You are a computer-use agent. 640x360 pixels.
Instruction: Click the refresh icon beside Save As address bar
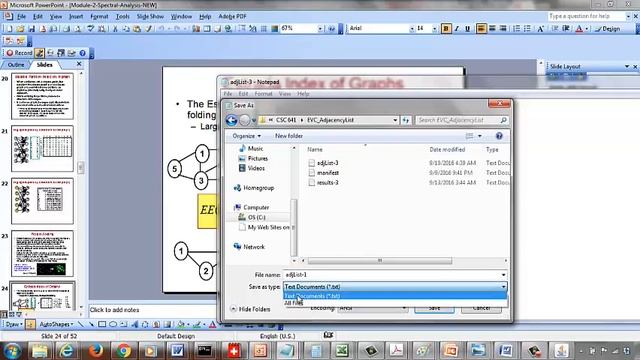406,120
